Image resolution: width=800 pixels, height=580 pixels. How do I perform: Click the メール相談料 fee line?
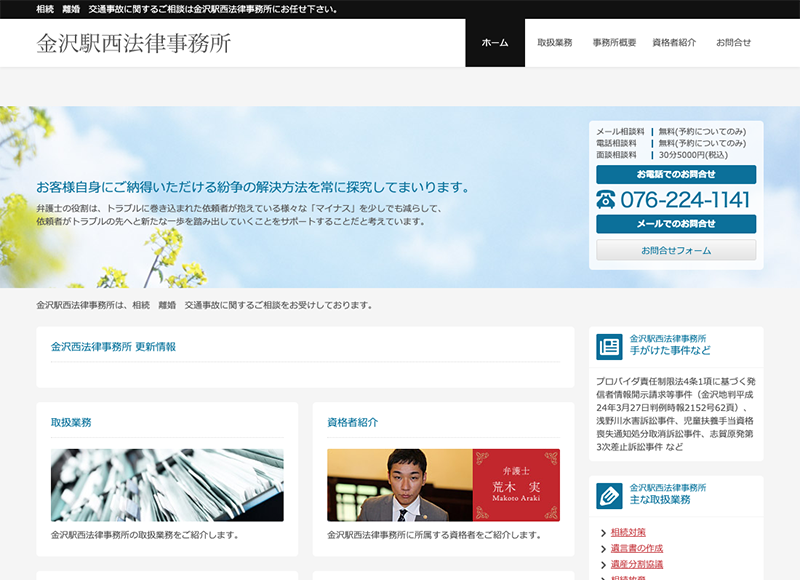click(671, 132)
